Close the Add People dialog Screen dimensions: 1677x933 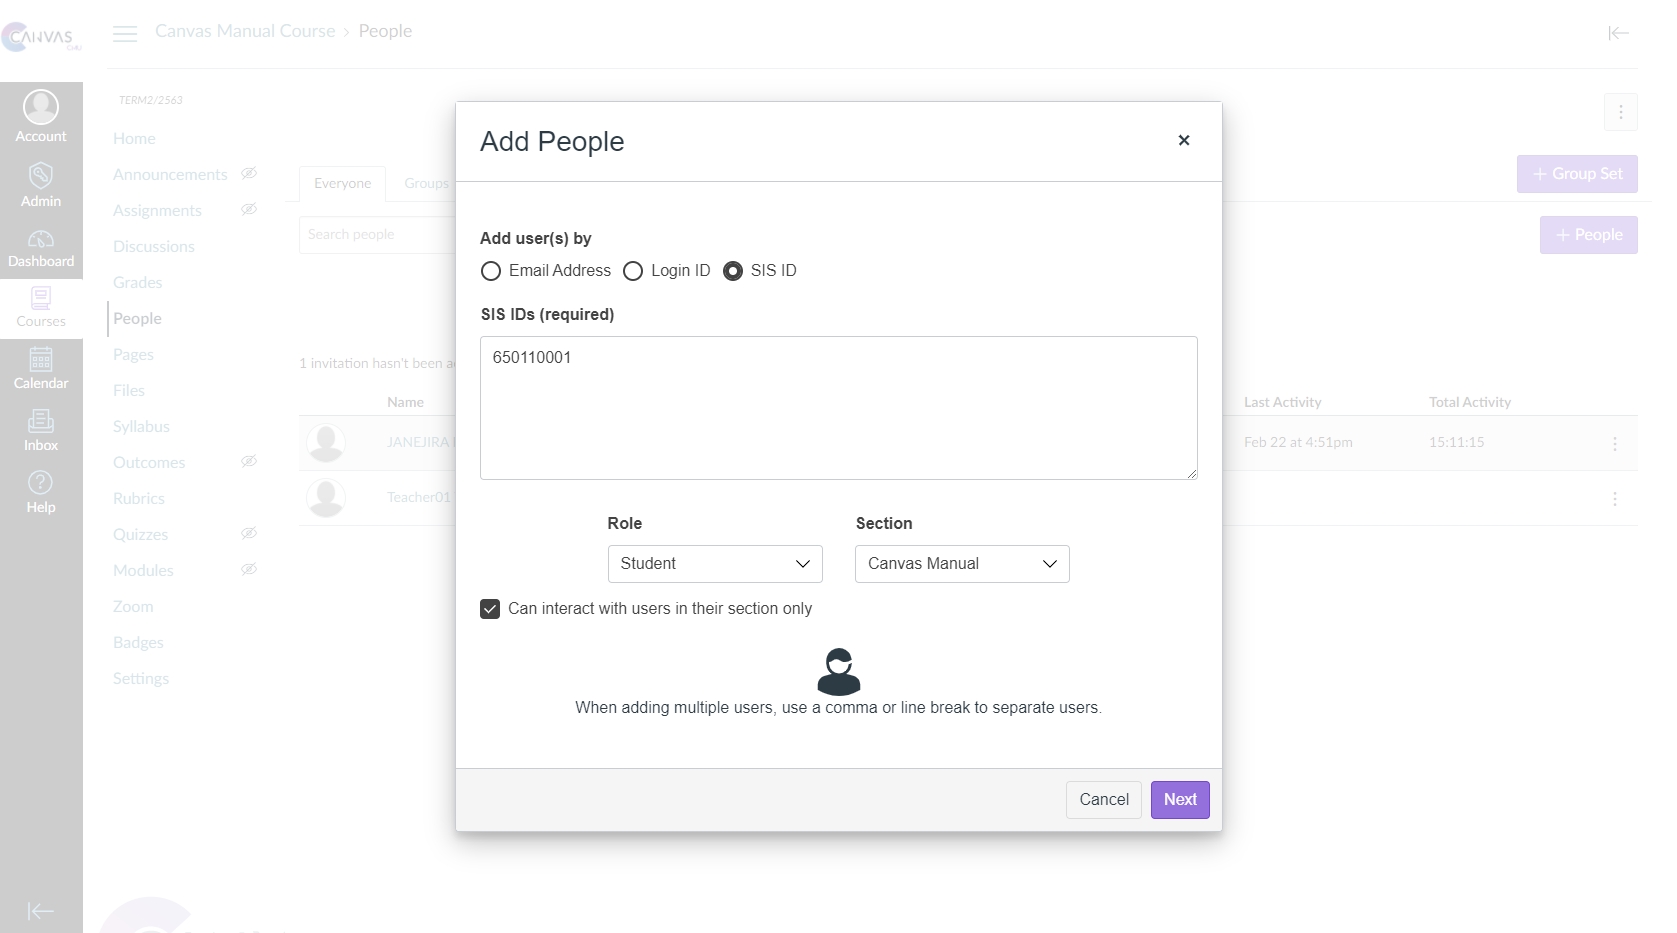click(x=1184, y=141)
